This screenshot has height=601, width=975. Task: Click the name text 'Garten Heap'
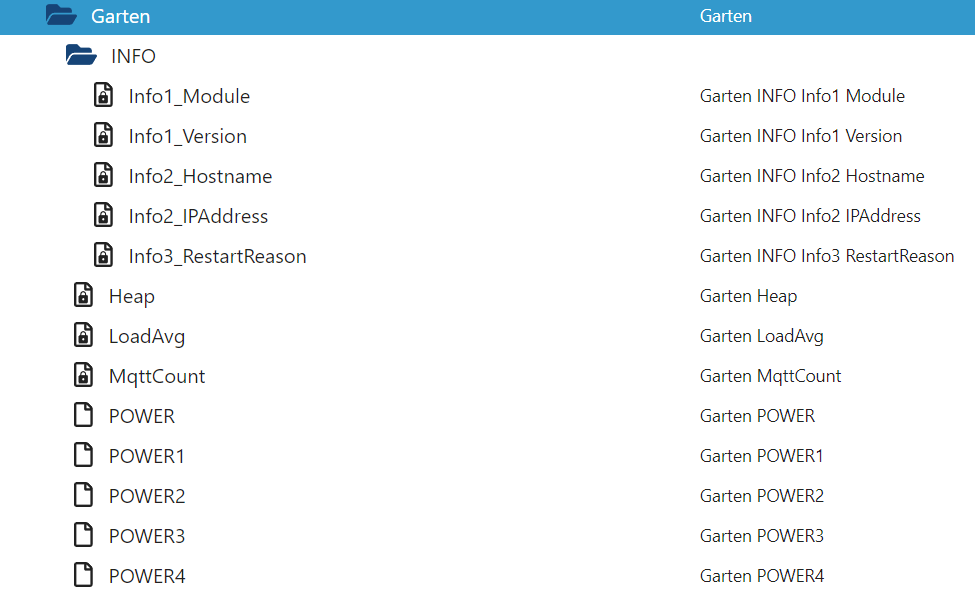(748, 296)
